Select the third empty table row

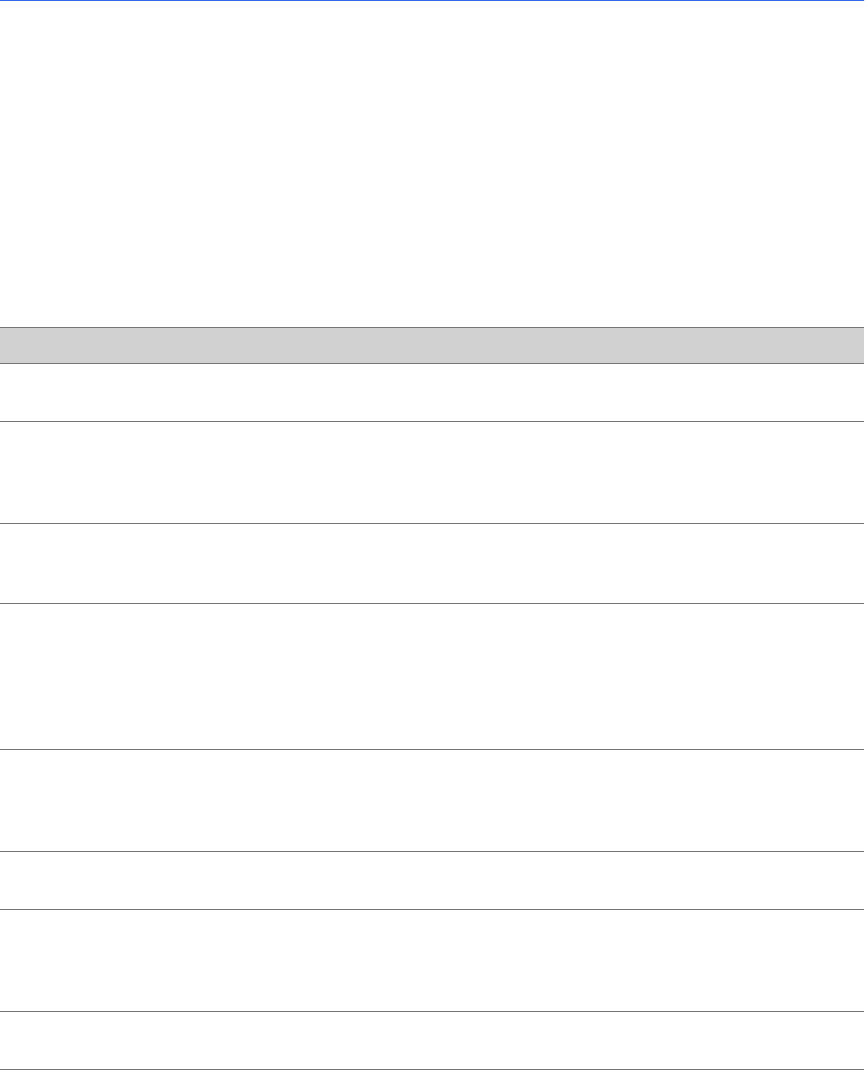(432, 563)
